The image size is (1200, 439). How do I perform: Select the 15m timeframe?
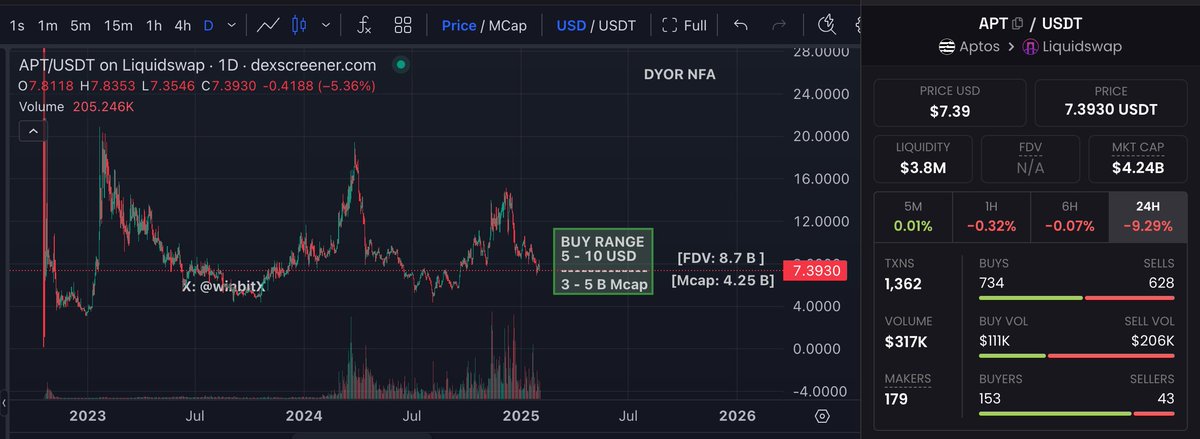[x=119, y=25]
